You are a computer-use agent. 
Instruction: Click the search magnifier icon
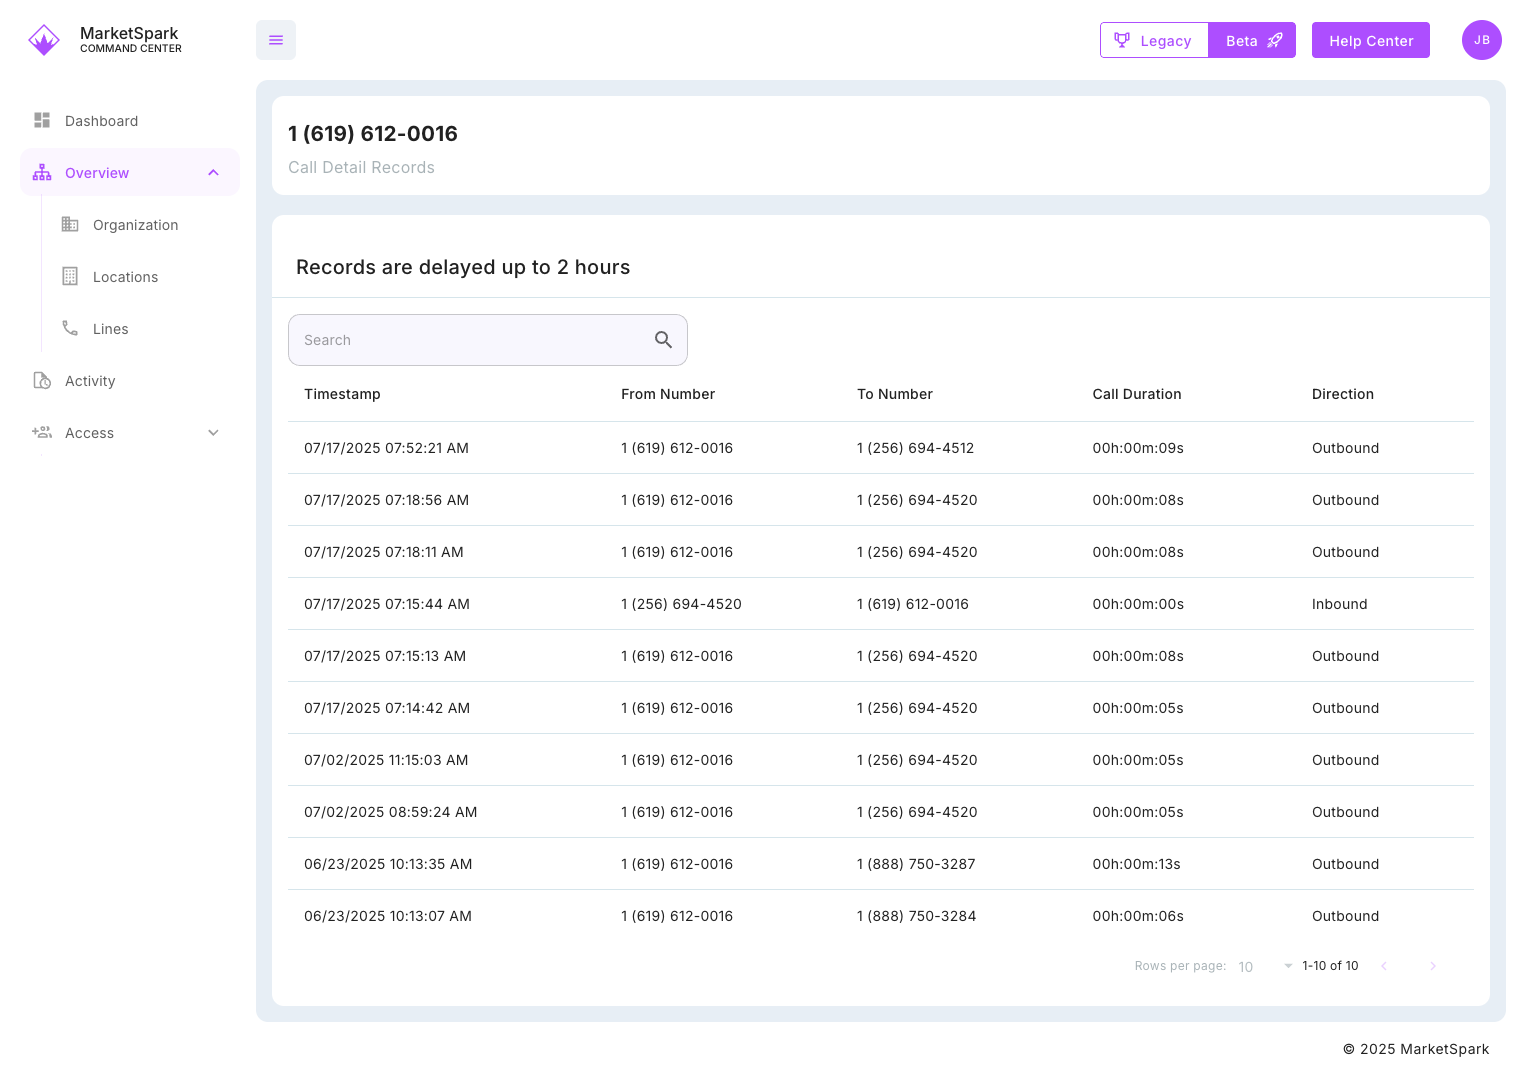663,340
